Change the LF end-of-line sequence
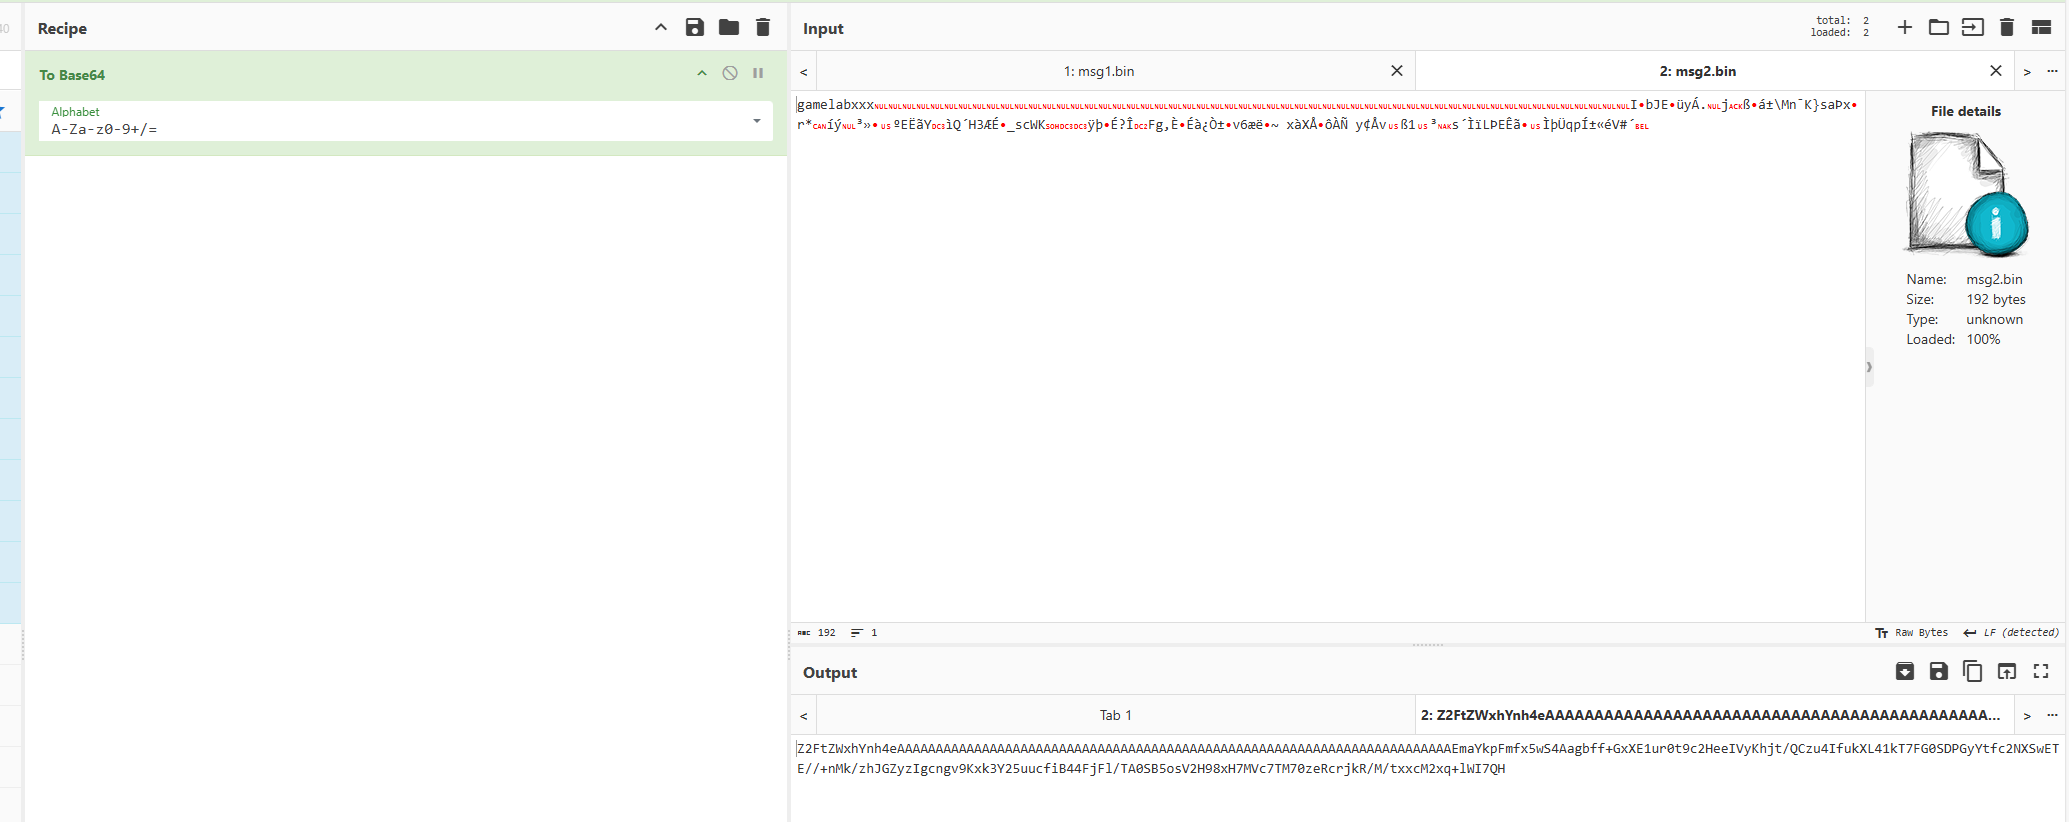 (2011, 633)
